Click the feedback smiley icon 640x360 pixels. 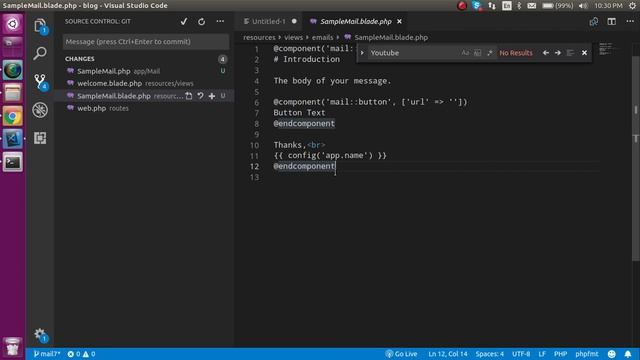click(611, 354)
